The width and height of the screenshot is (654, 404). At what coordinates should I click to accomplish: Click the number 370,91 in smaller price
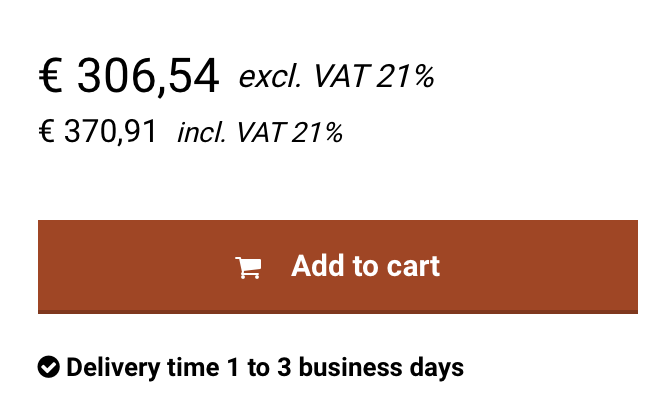pos(110,132)
